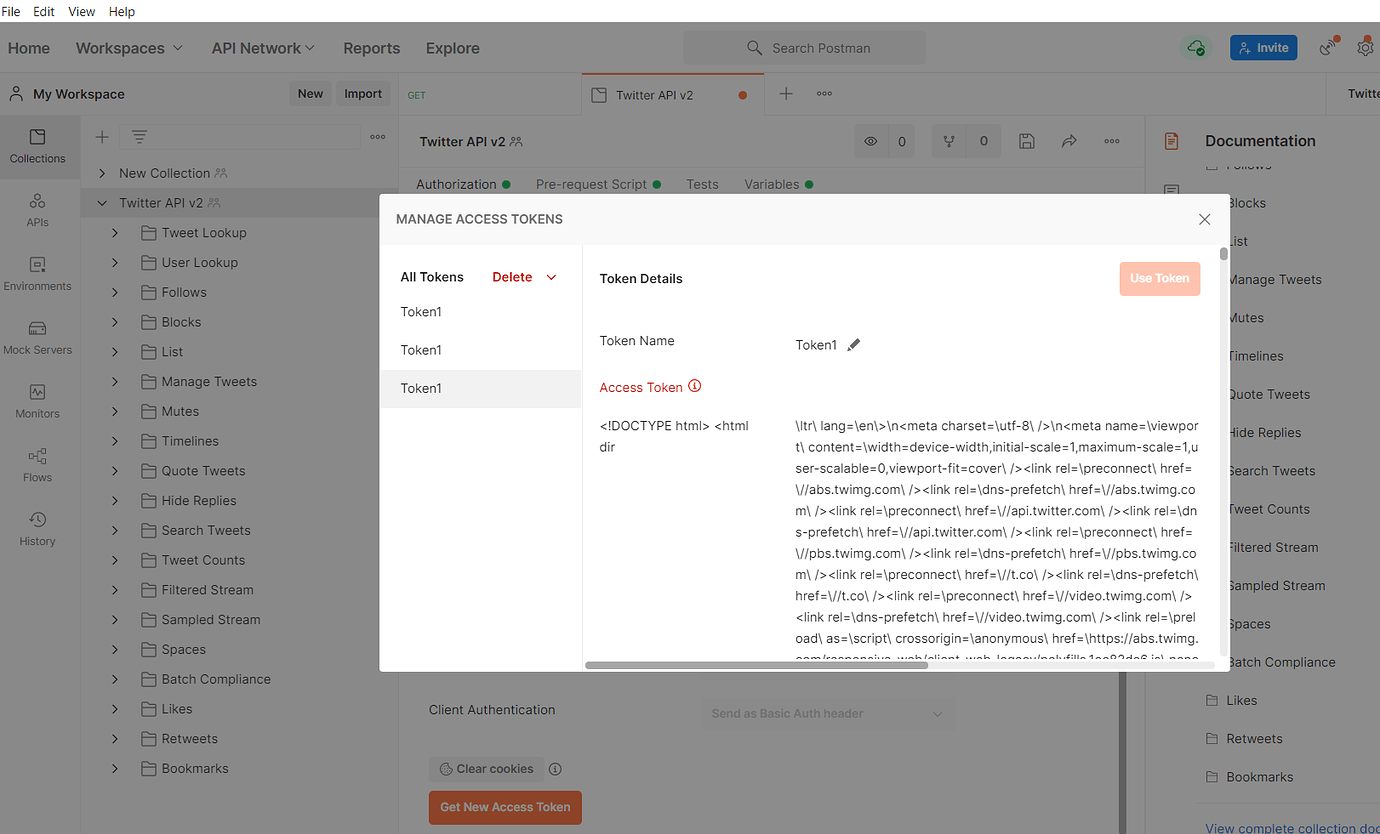Open Postman settings gear
This screenshot has width=1380, height=834.
point(1365,47)
